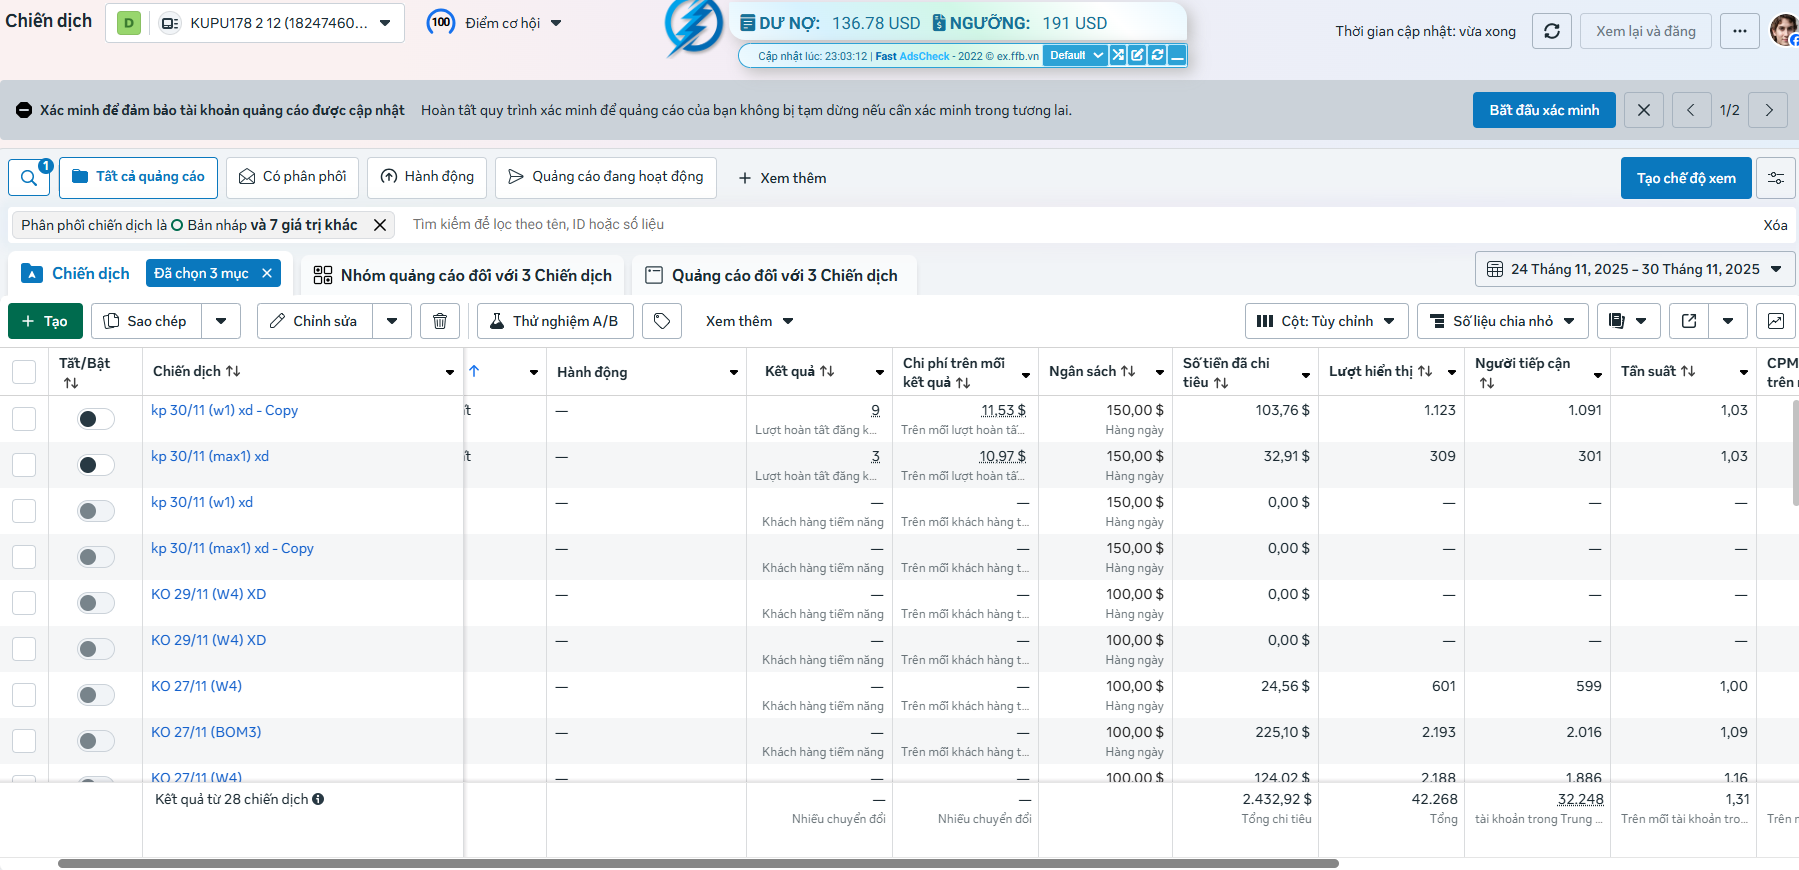Viewport: 1799px width, 870px height.
Task: Open the charts view icon
Action: tap(1776, 321)
